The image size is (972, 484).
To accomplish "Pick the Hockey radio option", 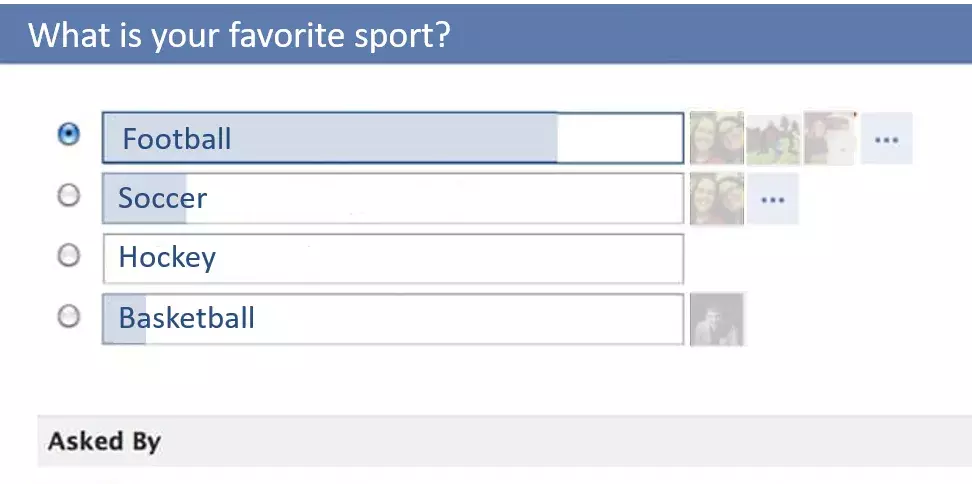I will 68,256.
